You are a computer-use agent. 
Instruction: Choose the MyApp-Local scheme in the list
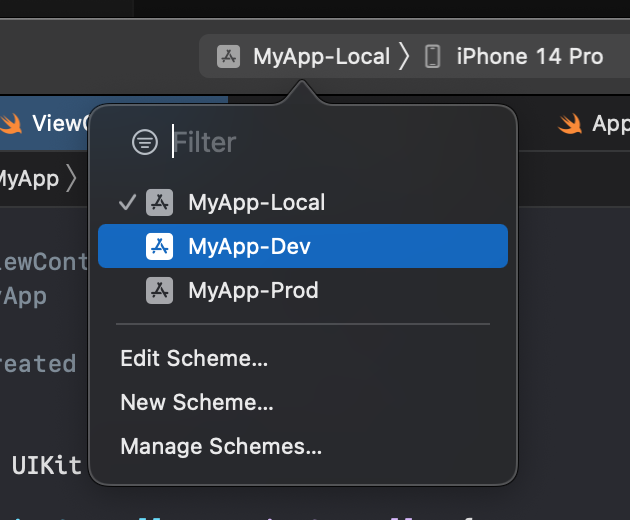[x=256, y=203]
